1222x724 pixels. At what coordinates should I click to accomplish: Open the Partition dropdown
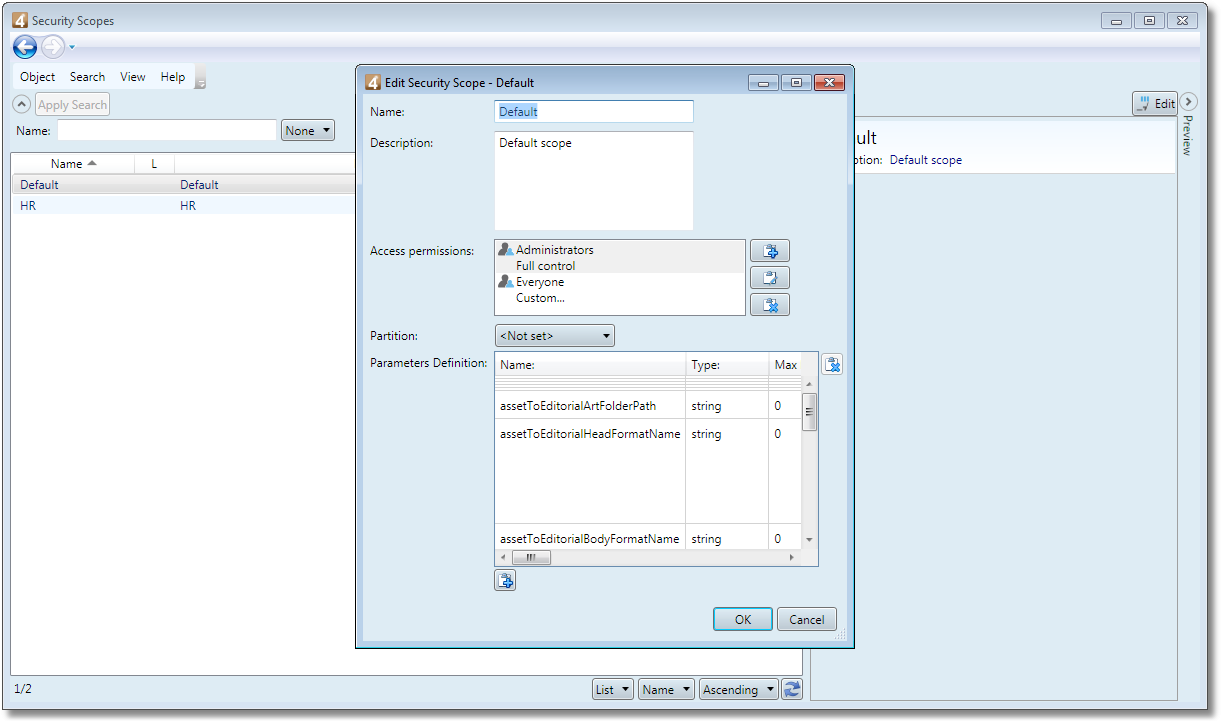point(555,336)
